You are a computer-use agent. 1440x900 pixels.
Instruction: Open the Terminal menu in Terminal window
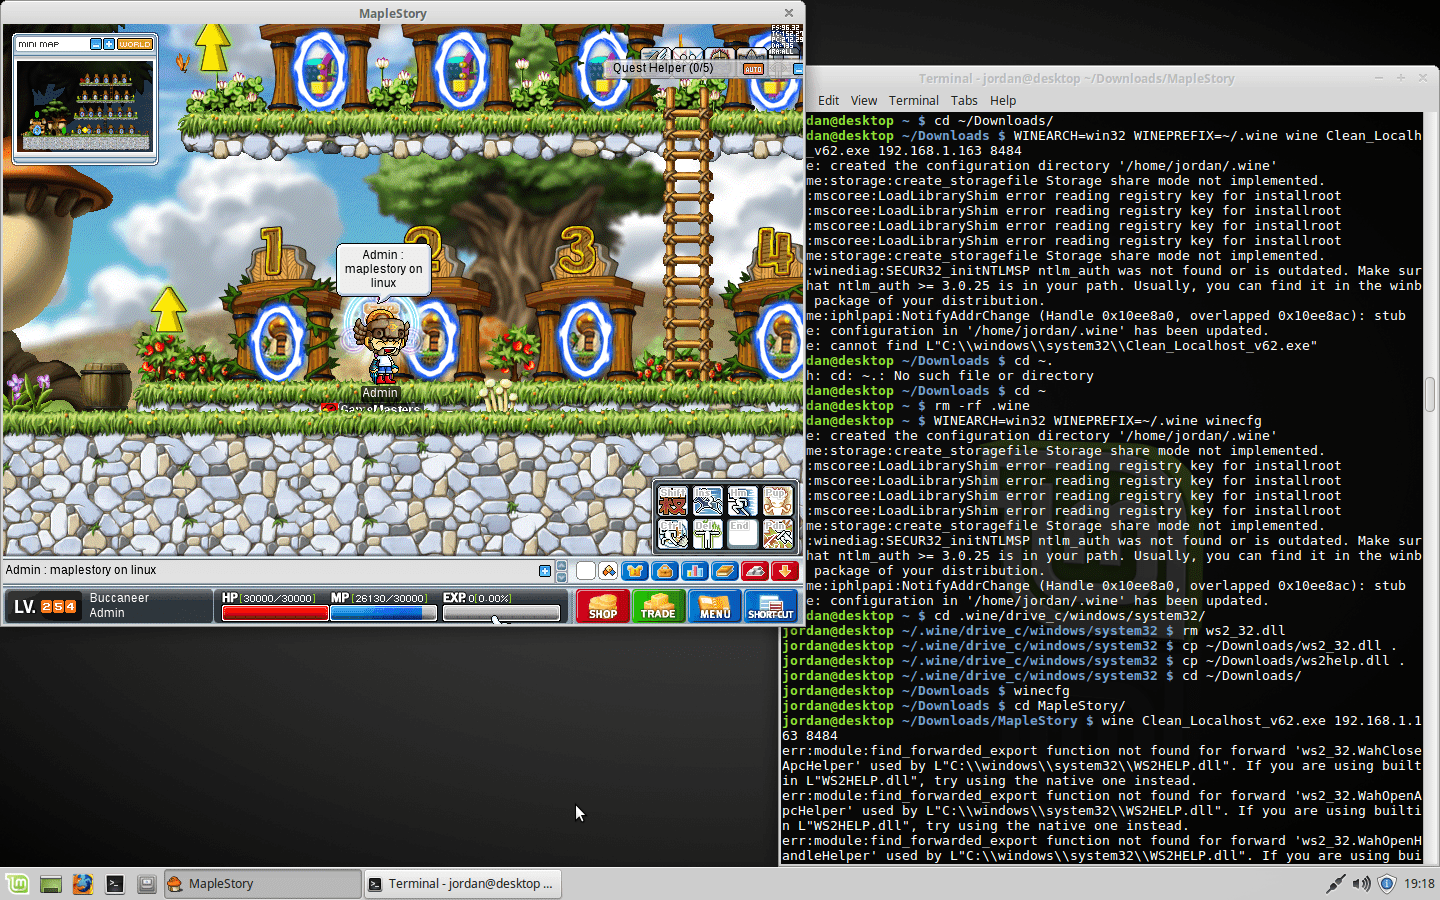click(914, 100)
